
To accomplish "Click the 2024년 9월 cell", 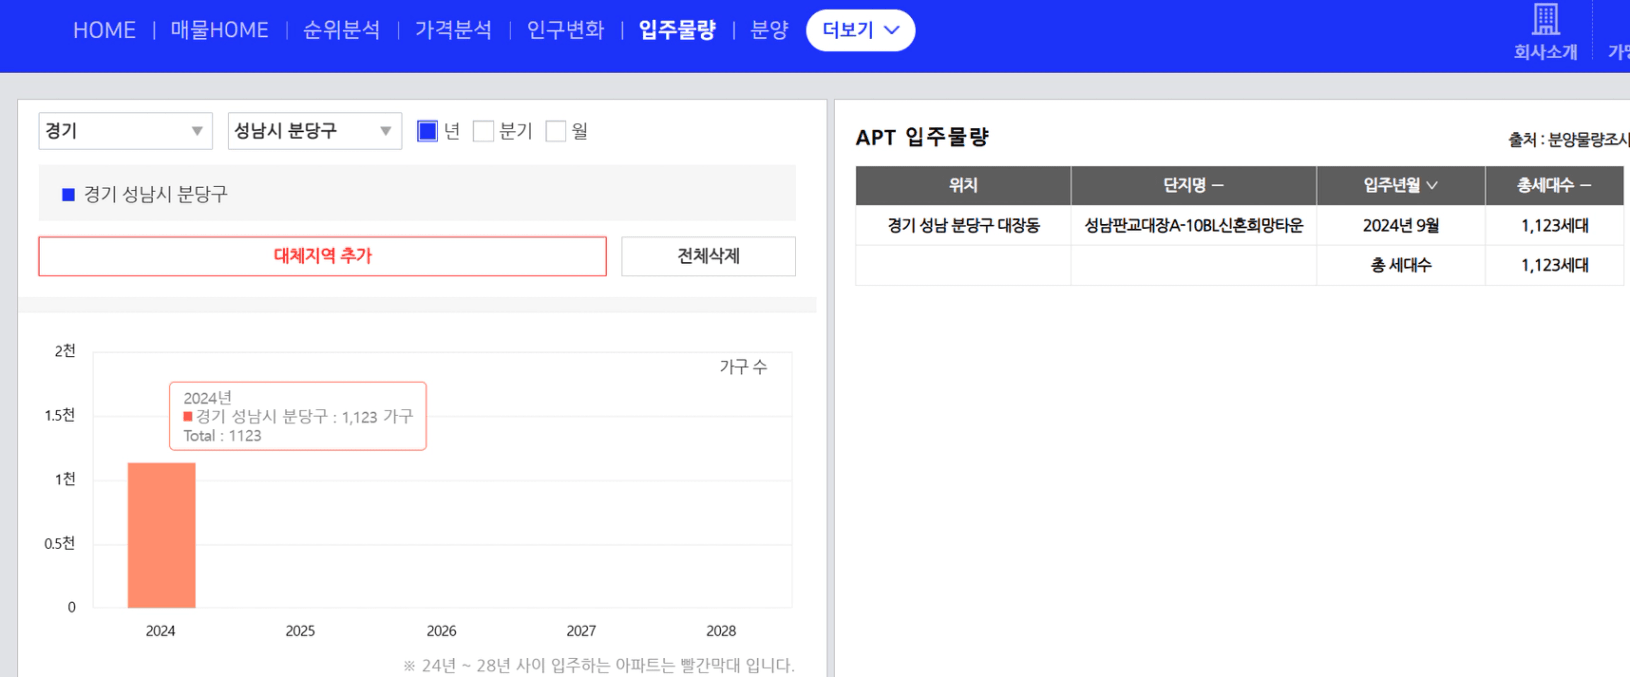I will [1400, 226].
